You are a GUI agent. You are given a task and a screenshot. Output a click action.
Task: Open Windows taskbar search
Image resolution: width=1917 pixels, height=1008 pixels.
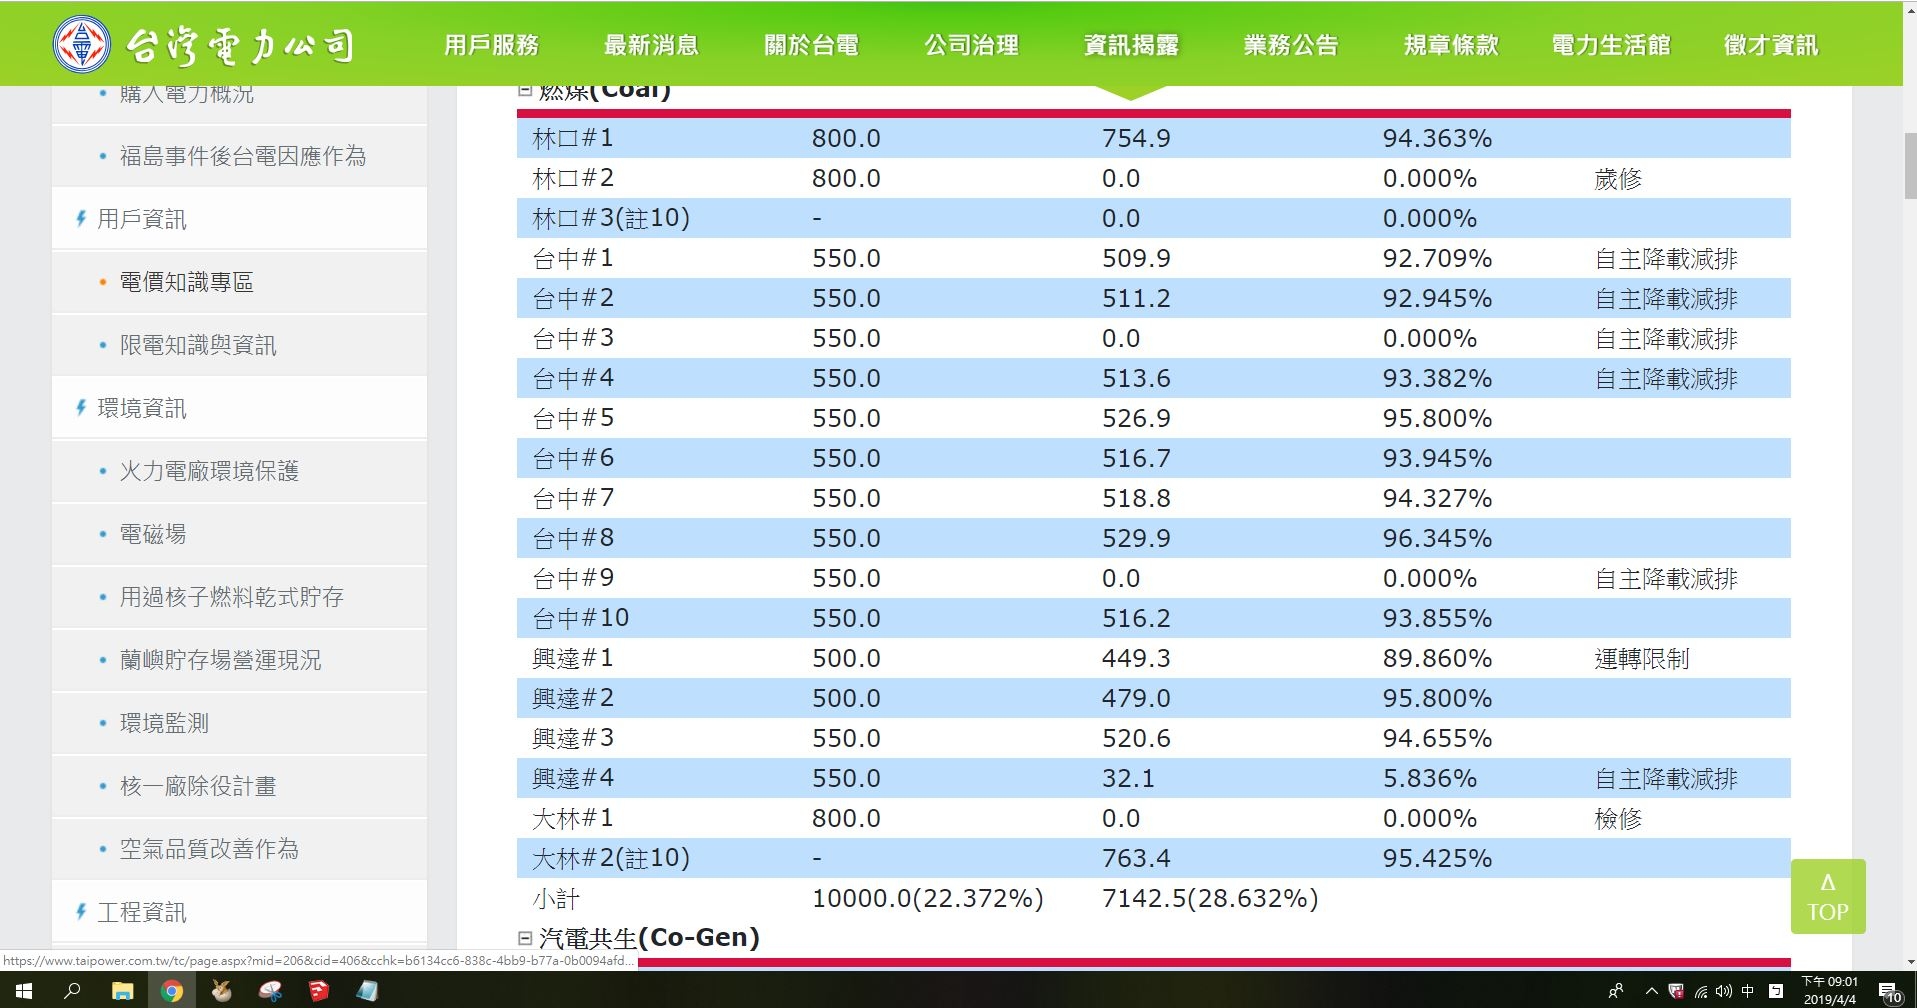pyautogui.click(x=72, y=991)
